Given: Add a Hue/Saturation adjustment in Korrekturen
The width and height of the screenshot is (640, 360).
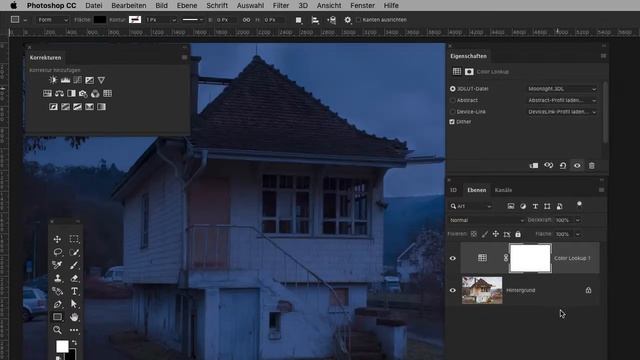Looking at the screenshot, I should [47, 93].
